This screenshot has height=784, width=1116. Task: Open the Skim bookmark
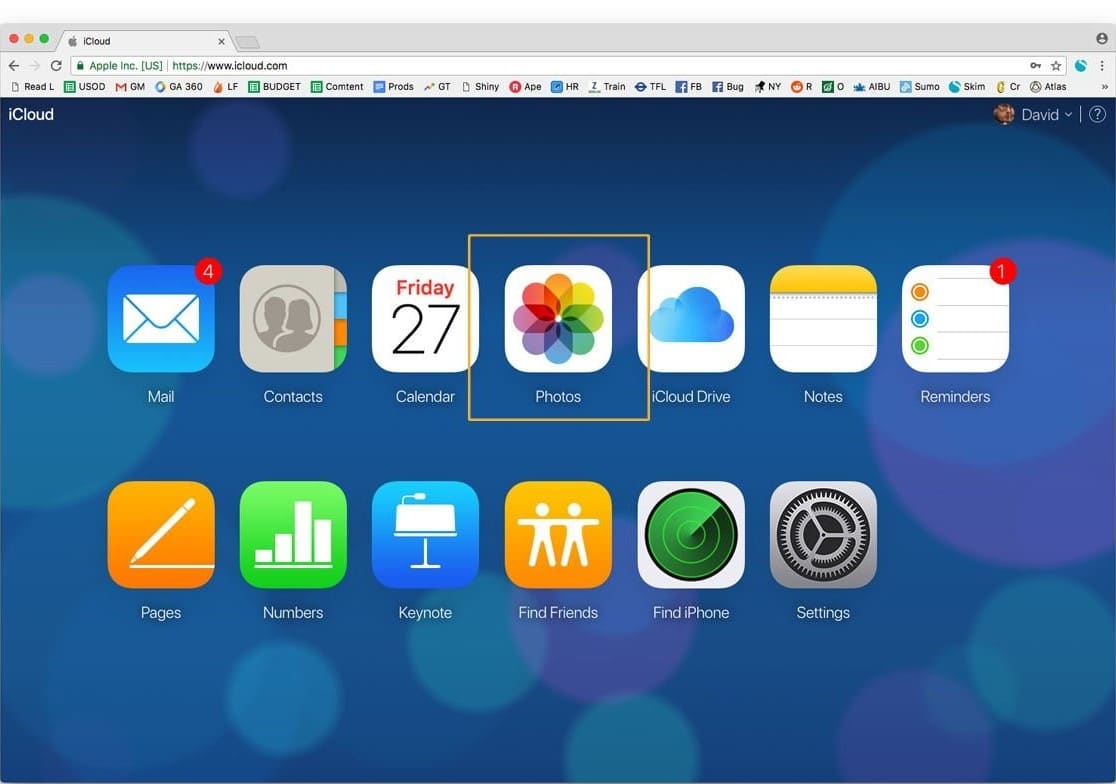pos(967,87)
